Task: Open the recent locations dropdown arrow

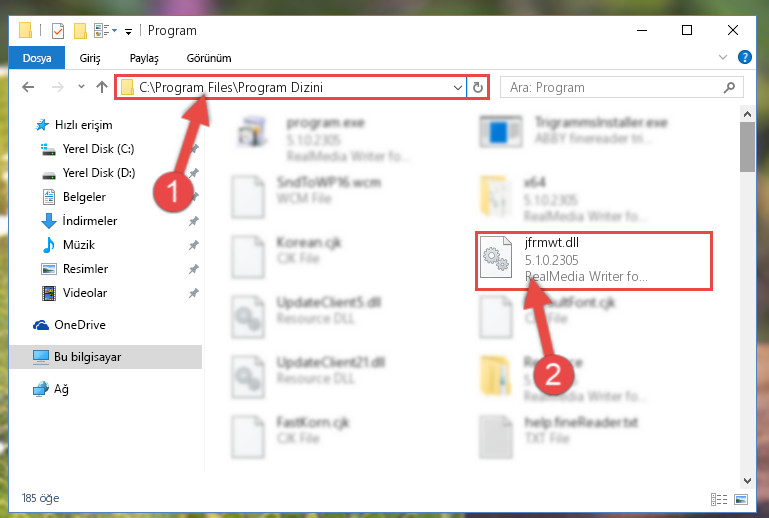Action: [81, 87]
